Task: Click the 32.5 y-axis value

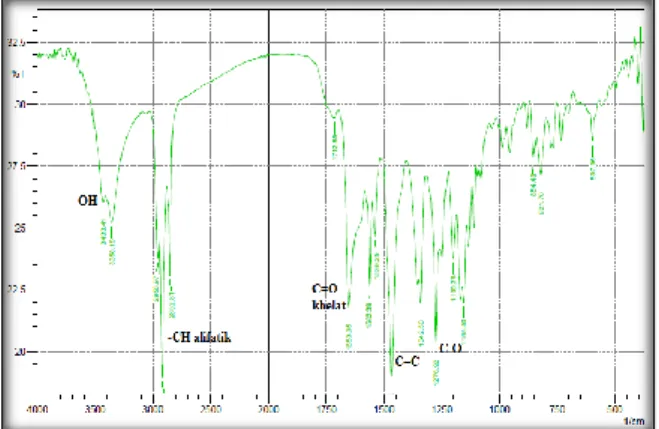Action: tap(17, 42)
